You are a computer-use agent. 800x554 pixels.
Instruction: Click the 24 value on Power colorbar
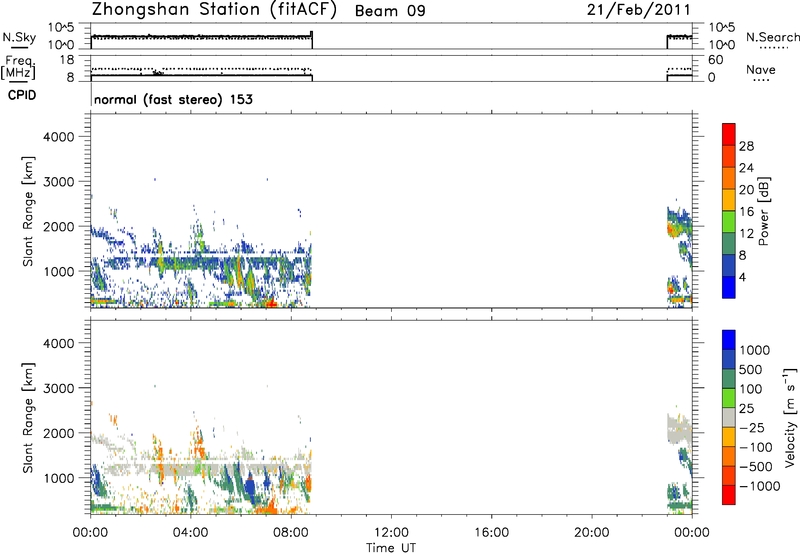tap(746, 168)
